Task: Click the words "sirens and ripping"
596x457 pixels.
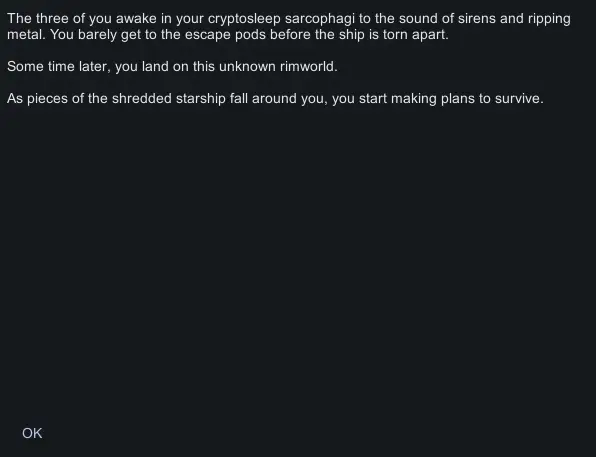Action: pyautogui.click(x=514, y=19)
